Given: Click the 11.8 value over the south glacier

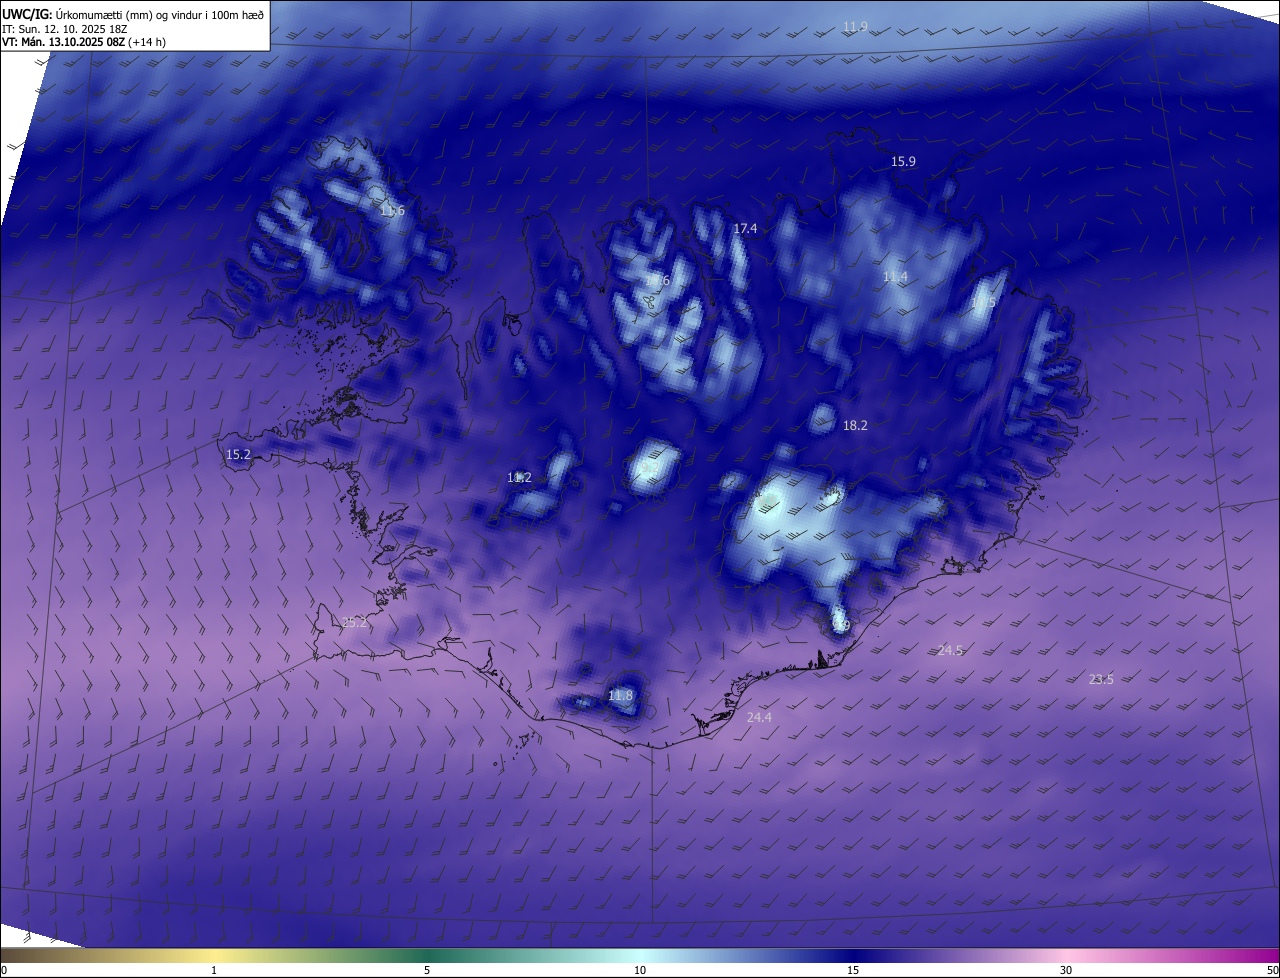Looking at the screenshot, I should coord(621,695).
